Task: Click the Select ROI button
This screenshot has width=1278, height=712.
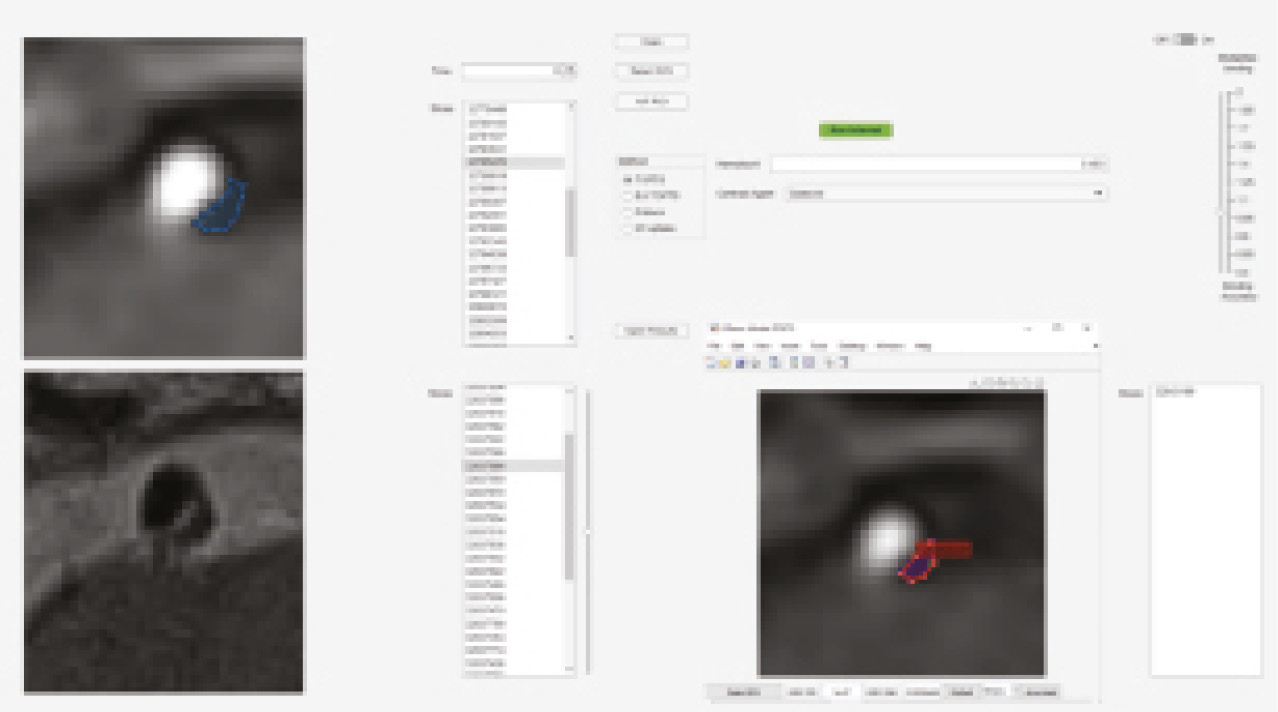Action: 651,71
